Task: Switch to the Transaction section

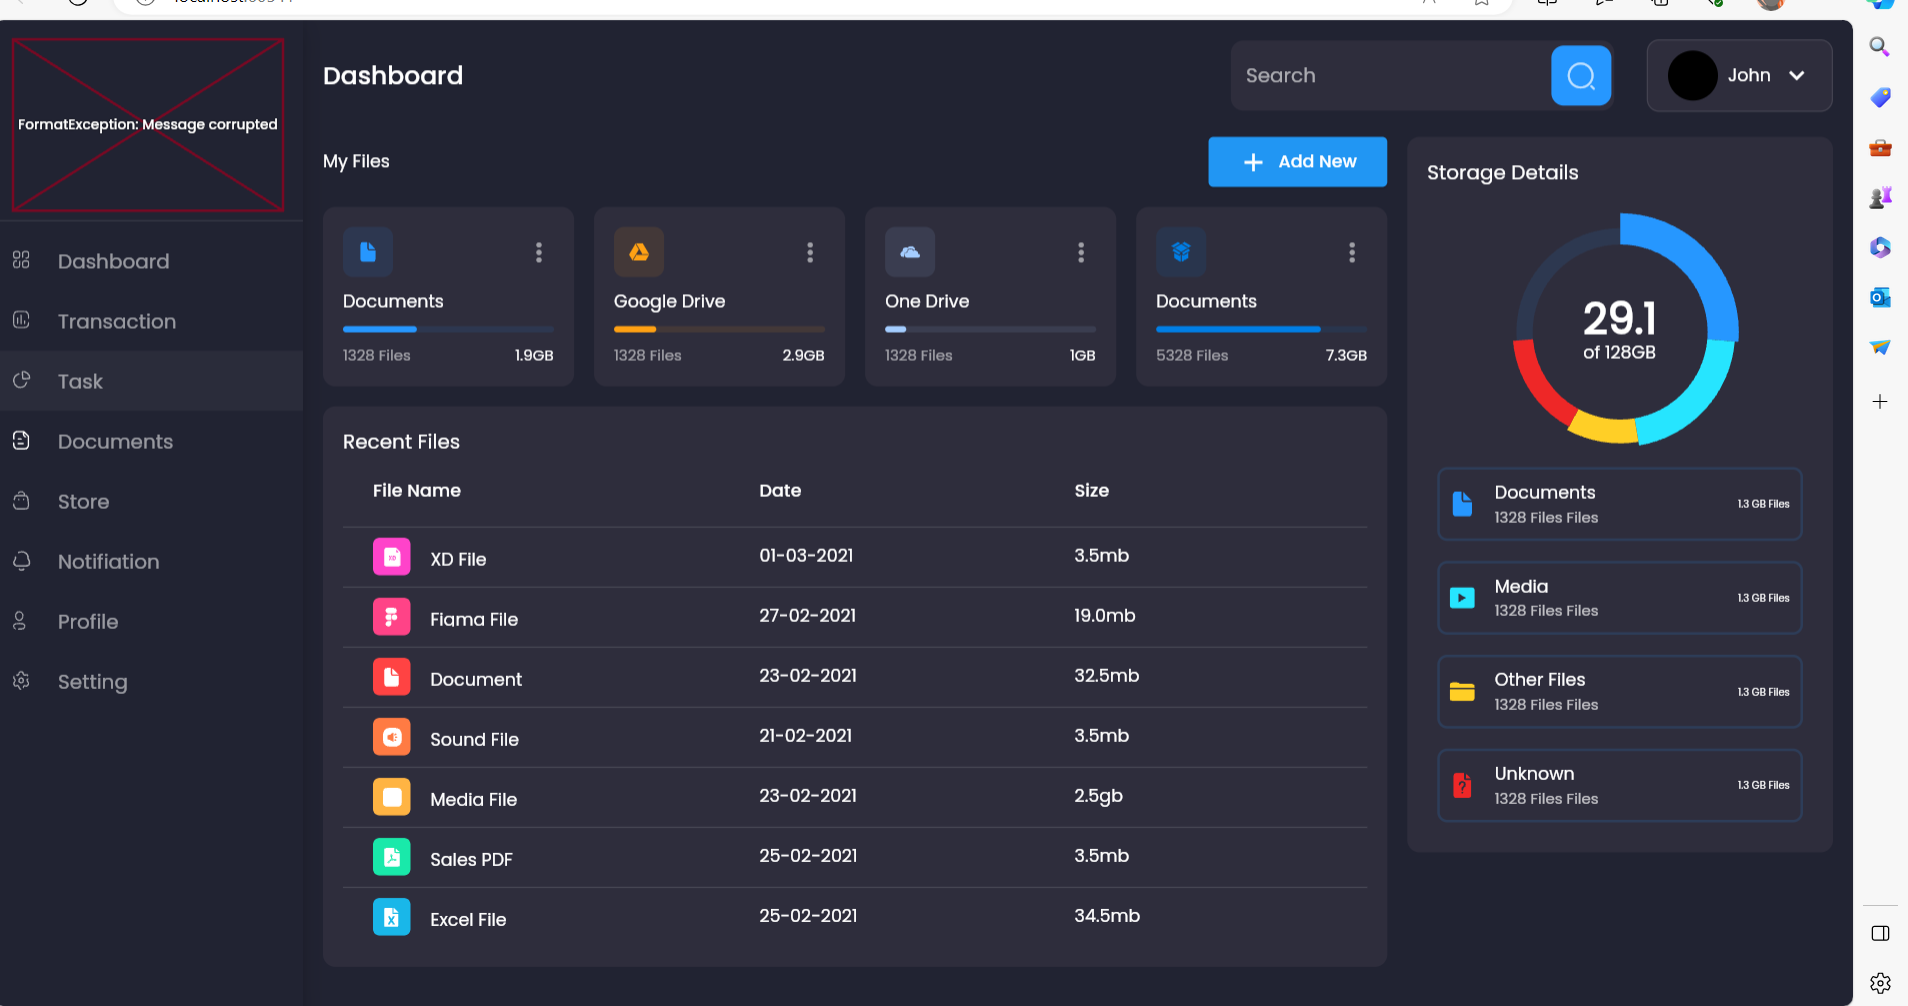Action: tap(116, 321)
